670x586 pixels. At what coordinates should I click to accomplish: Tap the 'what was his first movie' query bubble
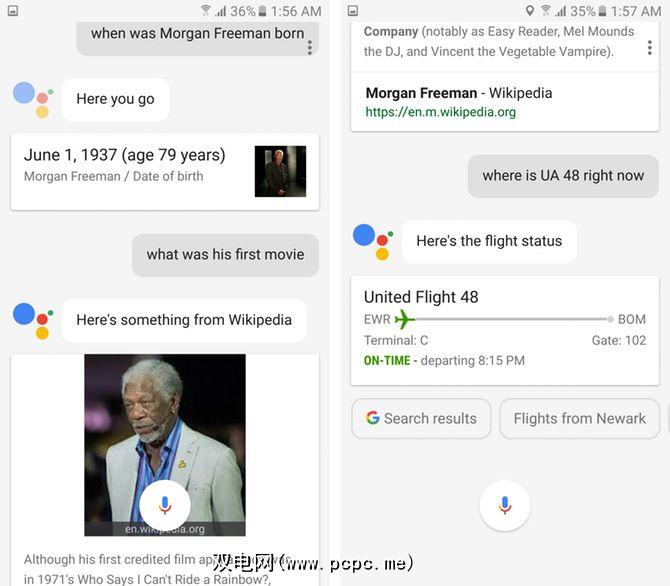225,255
